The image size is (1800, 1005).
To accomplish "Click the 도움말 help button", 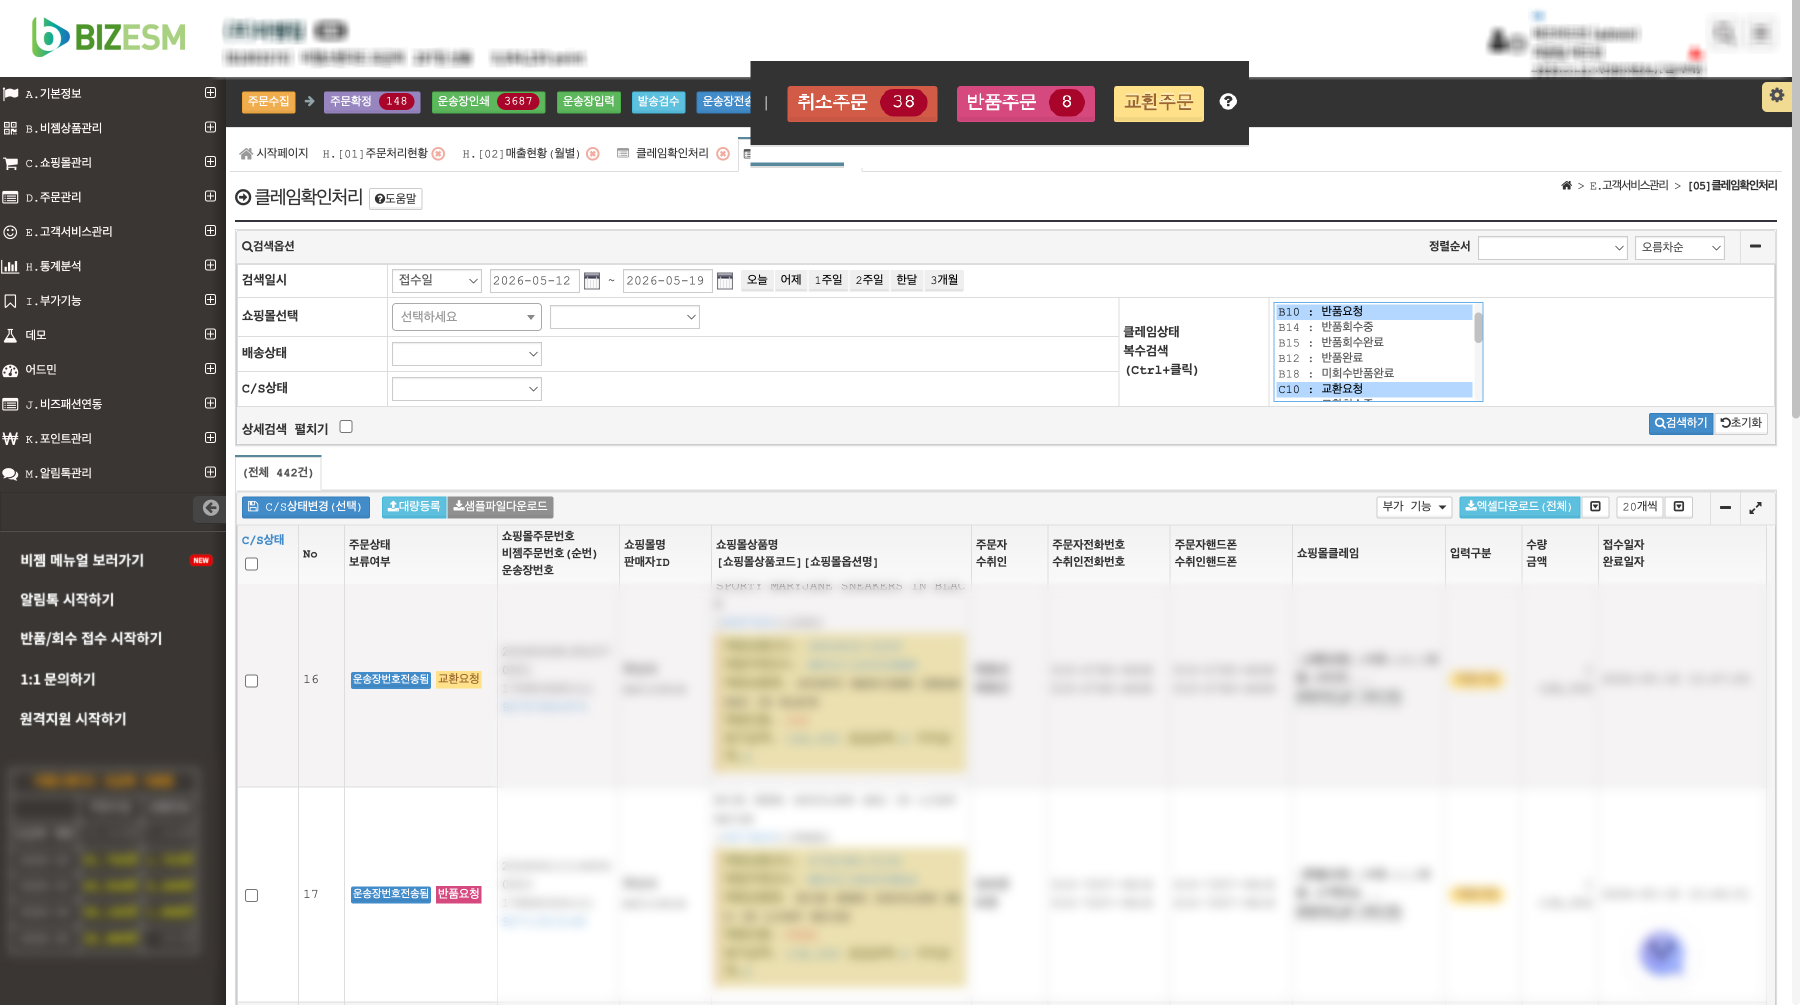I will tap(396, 199).
